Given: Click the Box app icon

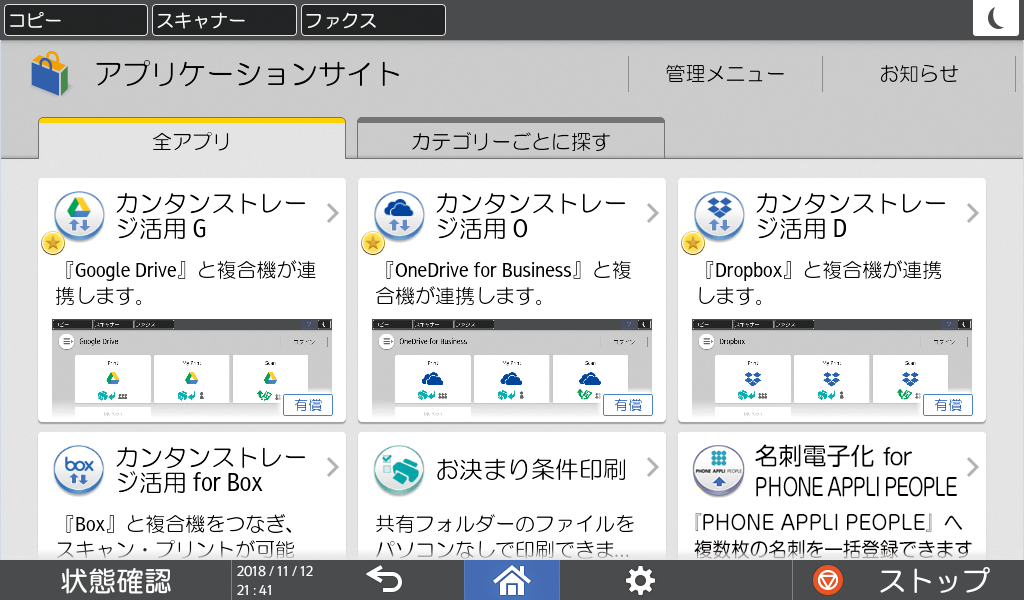Looking at the screenshot, I should point(78,470).
